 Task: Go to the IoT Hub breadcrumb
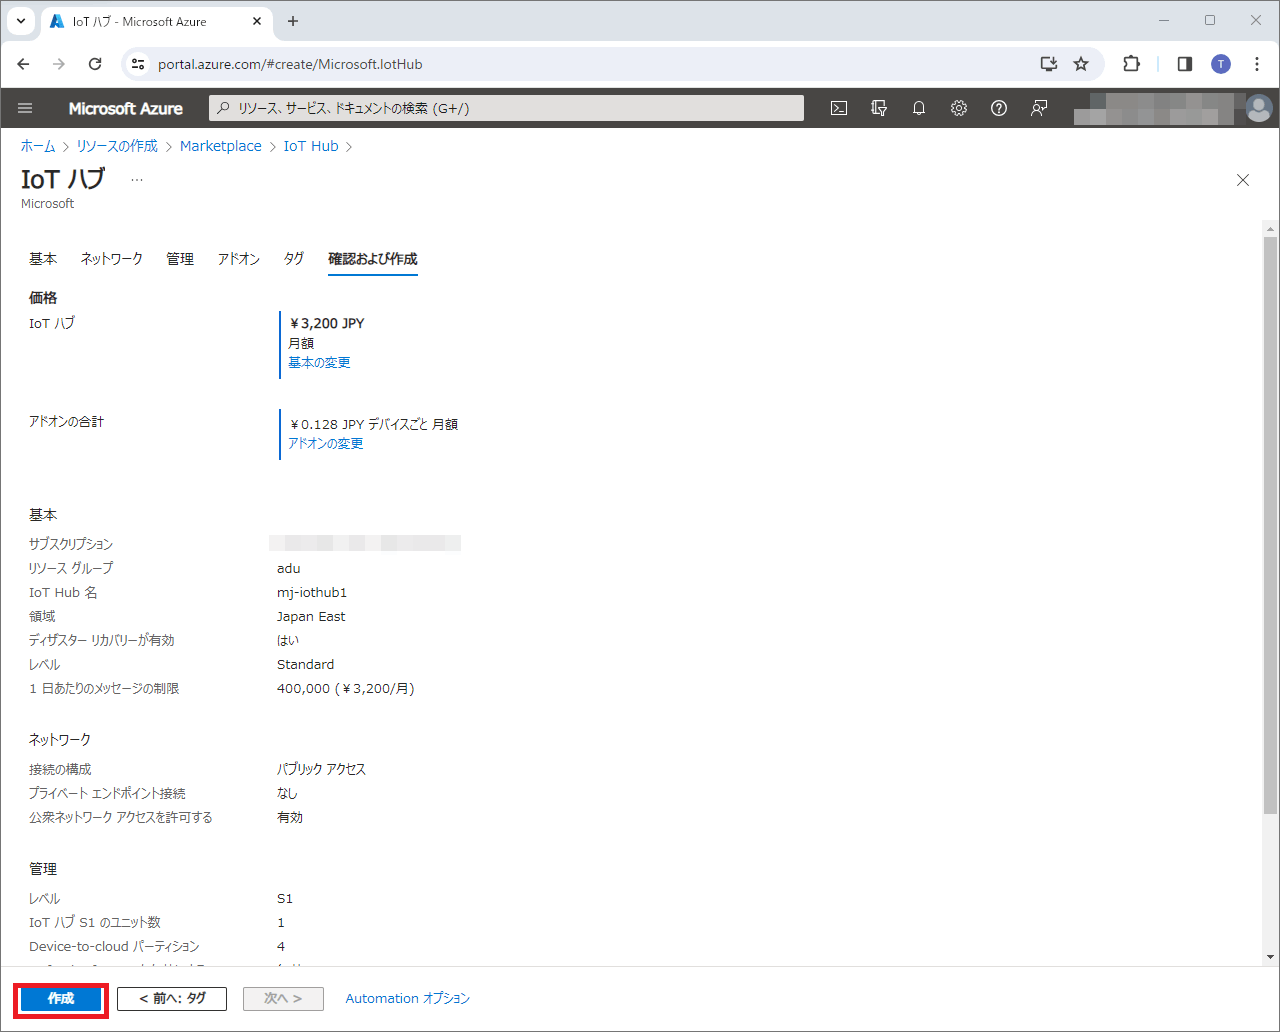click(x=311, y=146)
